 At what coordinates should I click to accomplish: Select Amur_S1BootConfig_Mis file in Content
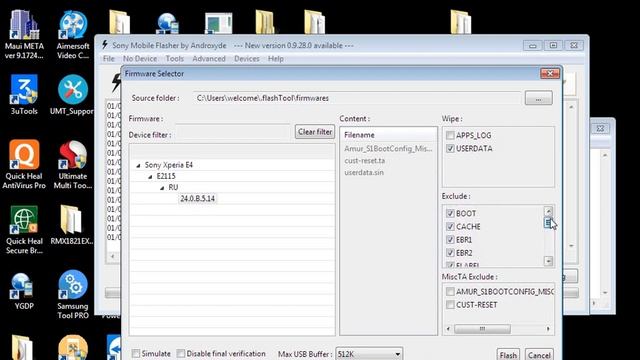pos(388,149)
